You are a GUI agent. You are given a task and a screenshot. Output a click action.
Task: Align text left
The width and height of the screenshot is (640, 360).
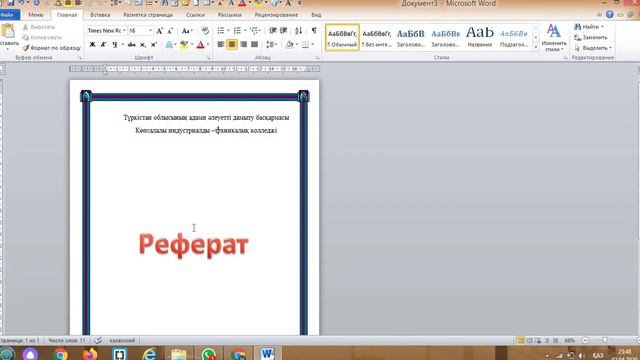pyautogui.click(x=221, y=44)
